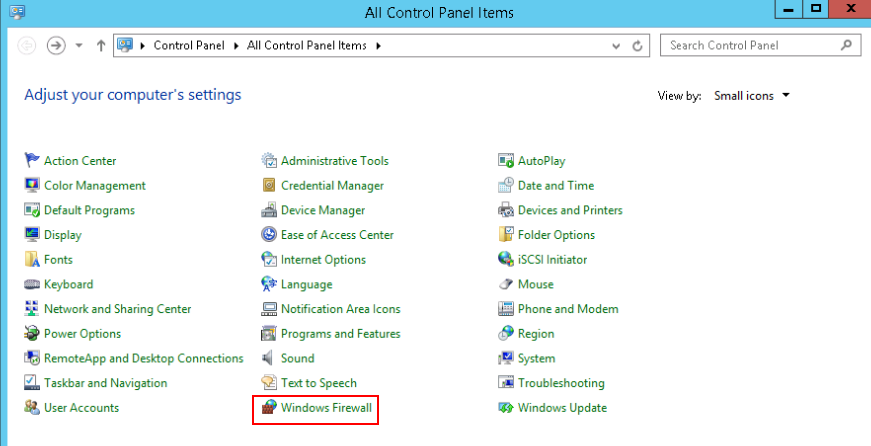
Task: Open the Devices and Printers icon
Action: pyautogui.click(x=506, y=210)
